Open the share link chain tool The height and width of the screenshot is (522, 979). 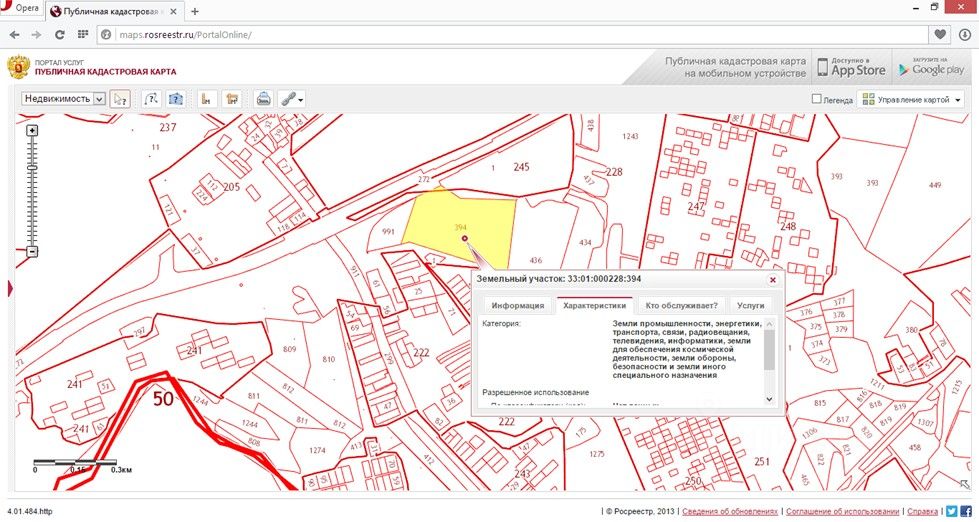288,99
